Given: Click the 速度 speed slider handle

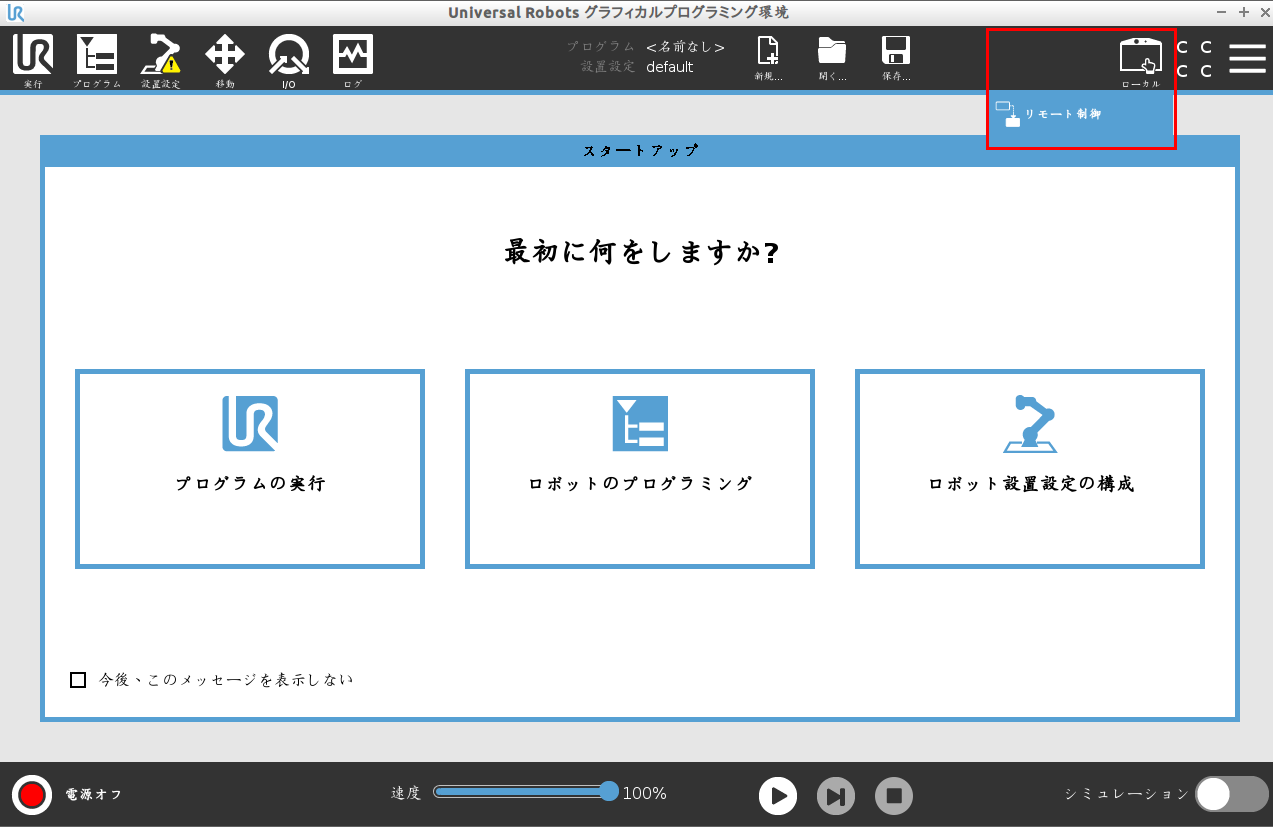Looking at the screenshot, I should (609, 792).
